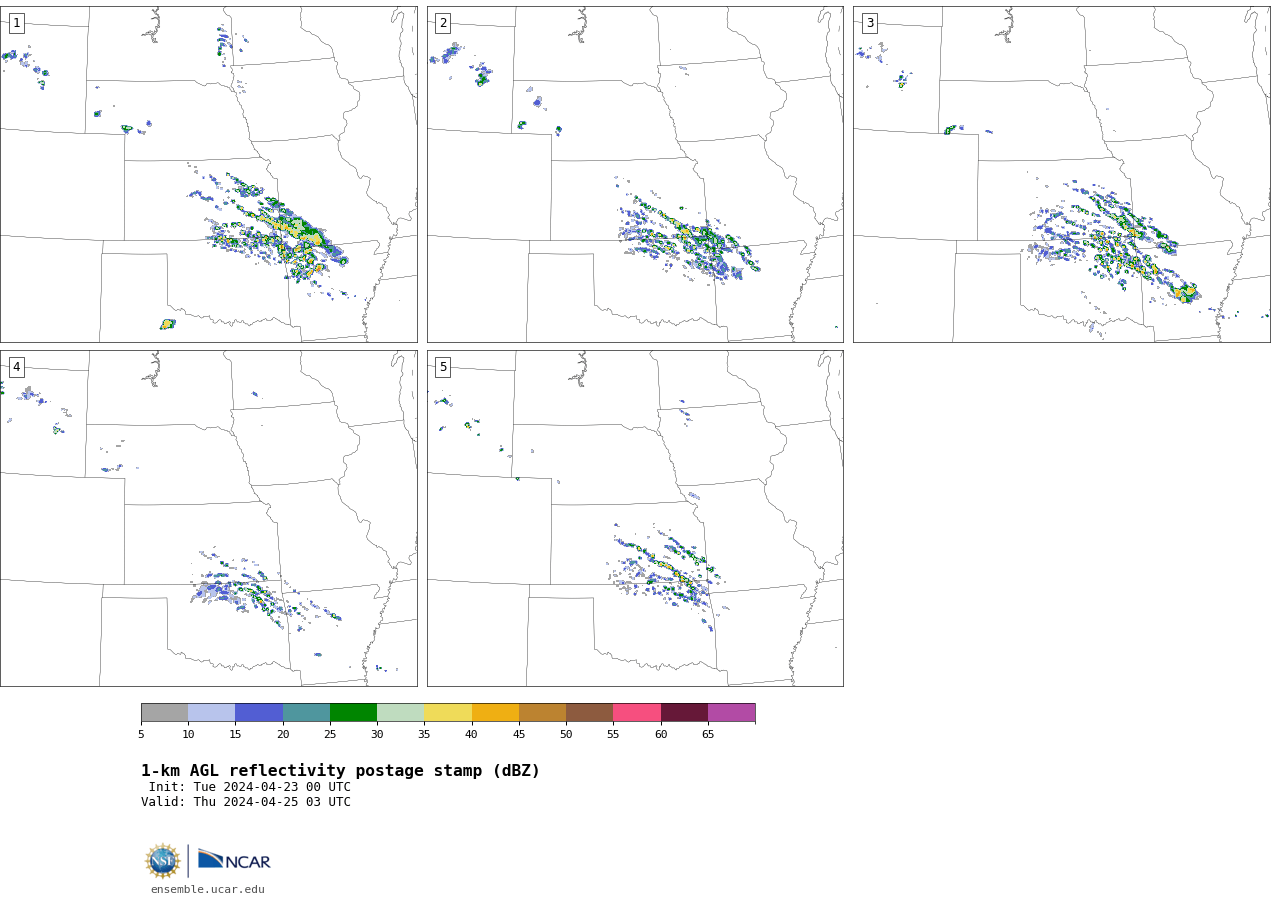Click the Valid: Thu 2024-04-25 03 UTC text
This screenshot has height=901, width=1280.
246,802
